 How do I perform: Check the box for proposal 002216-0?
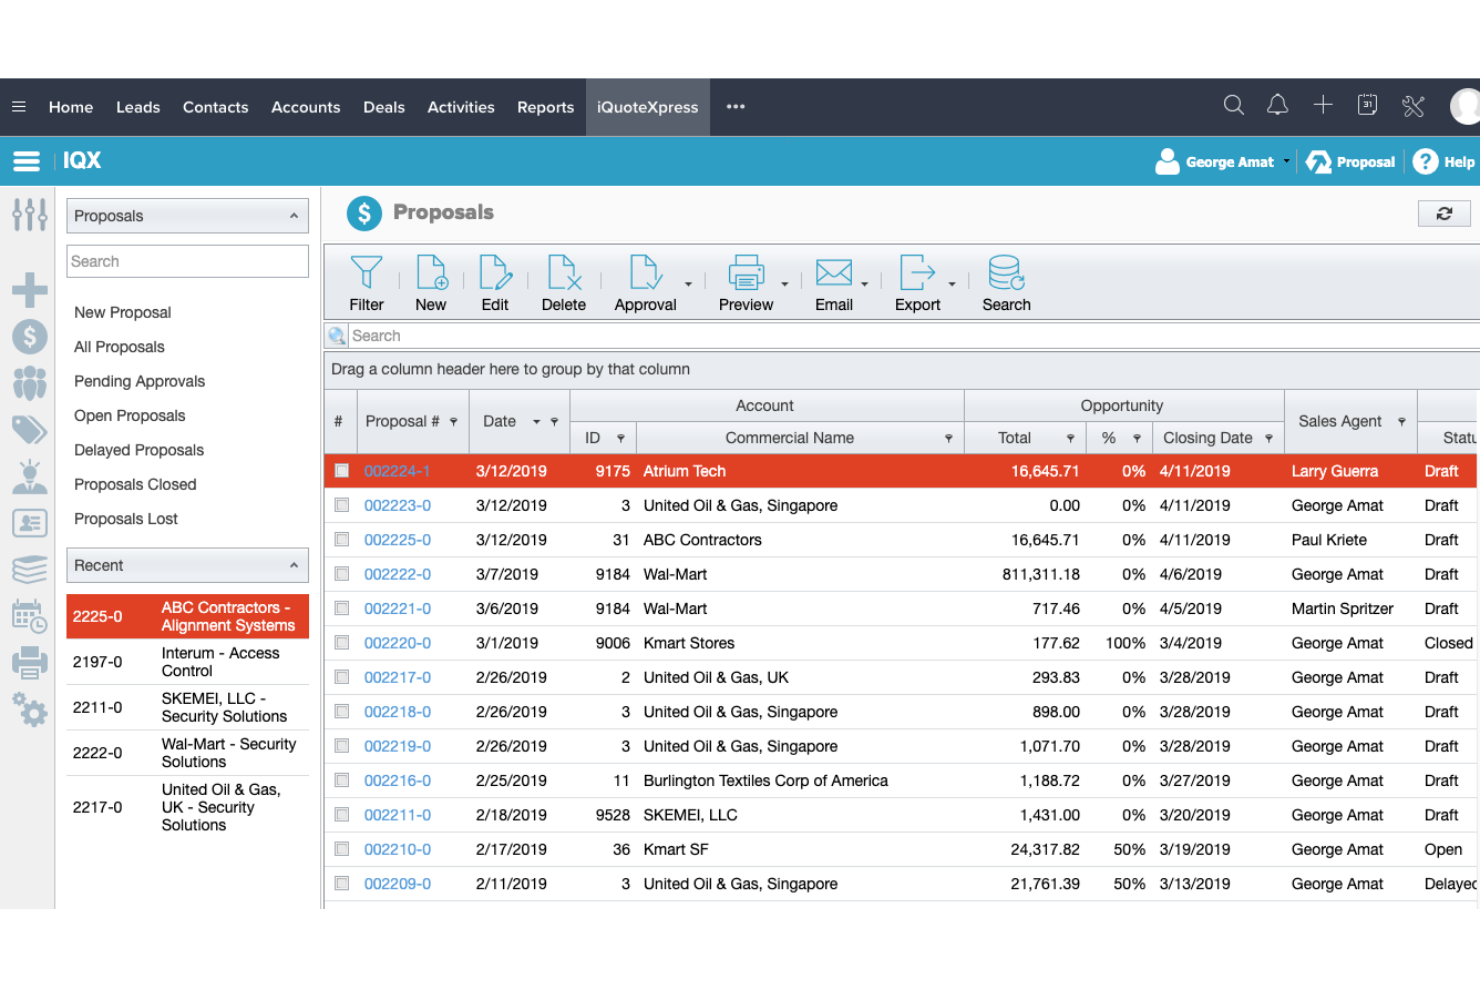pos(342,780)
